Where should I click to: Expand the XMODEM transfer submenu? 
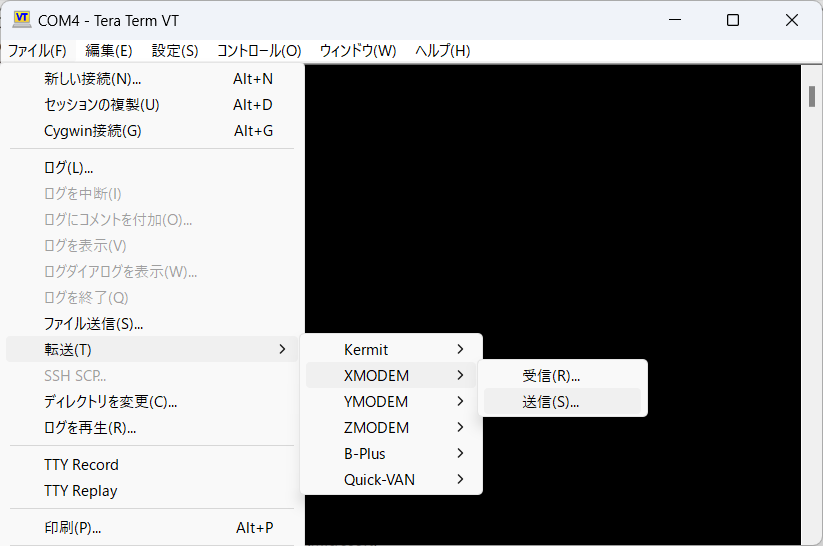391,375
